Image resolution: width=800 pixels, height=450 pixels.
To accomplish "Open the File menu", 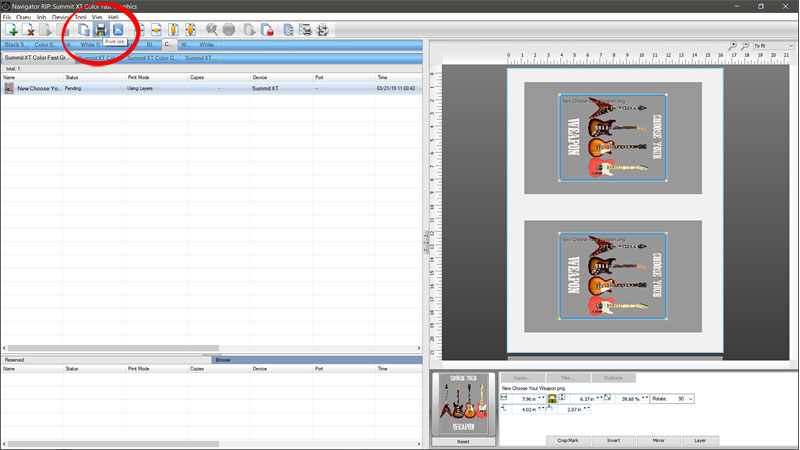I will coord(7,17).
